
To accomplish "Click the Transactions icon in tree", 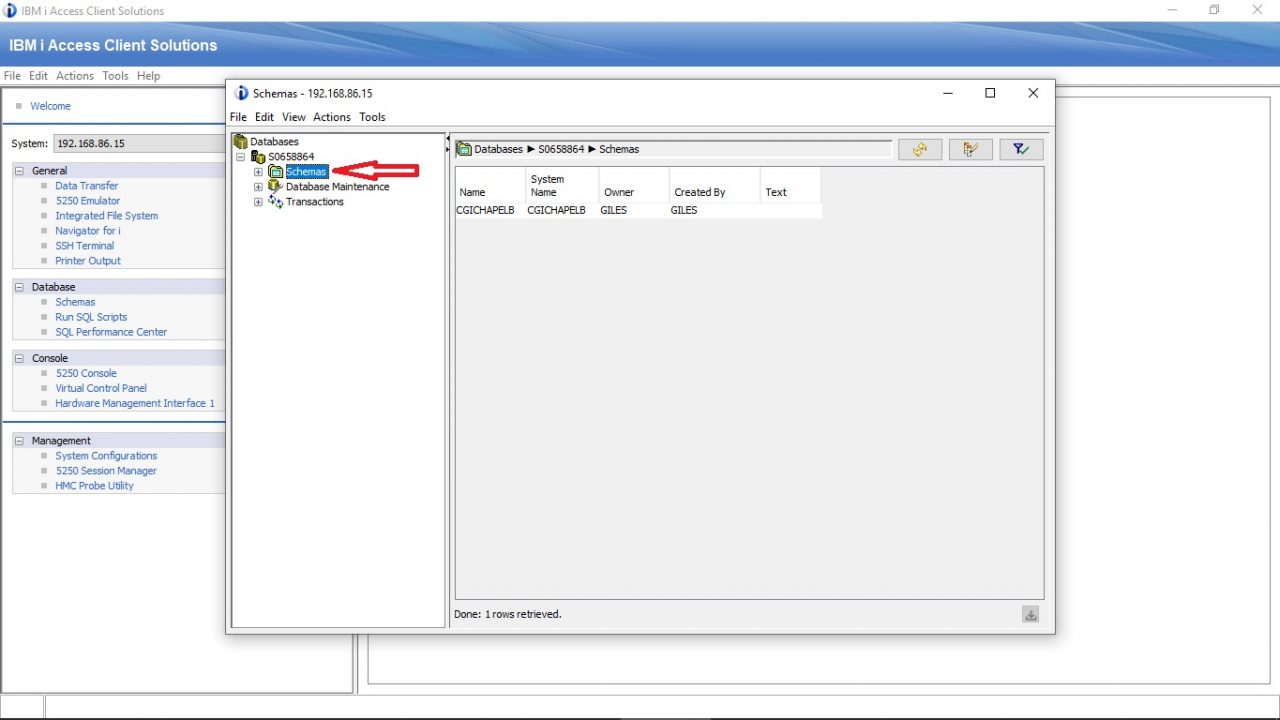I will click(275, 202).
